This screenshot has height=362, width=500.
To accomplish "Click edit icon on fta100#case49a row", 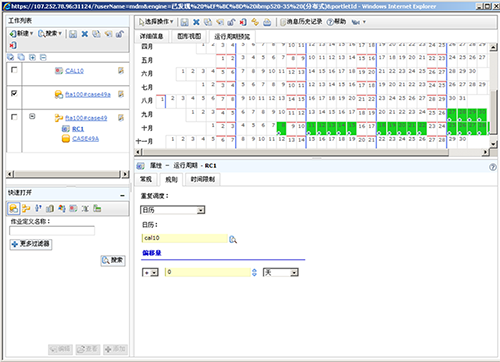I will tap(121, 94).
